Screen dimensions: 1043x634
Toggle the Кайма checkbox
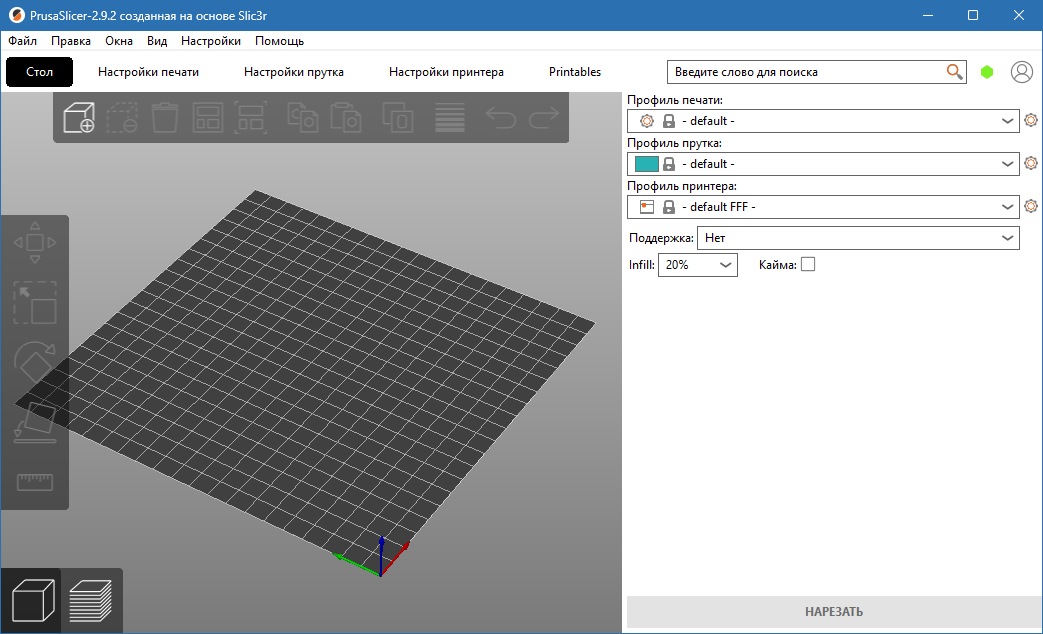[x=808, y=265]
